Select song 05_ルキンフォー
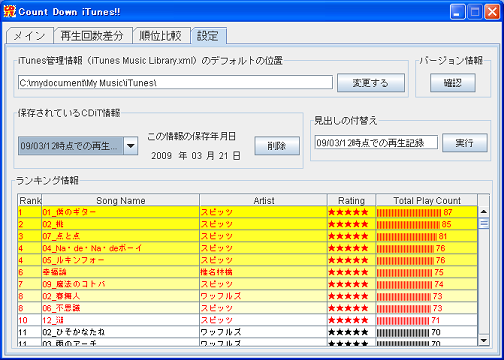Viewport: 504px width, 360px height. click(247, 260)
